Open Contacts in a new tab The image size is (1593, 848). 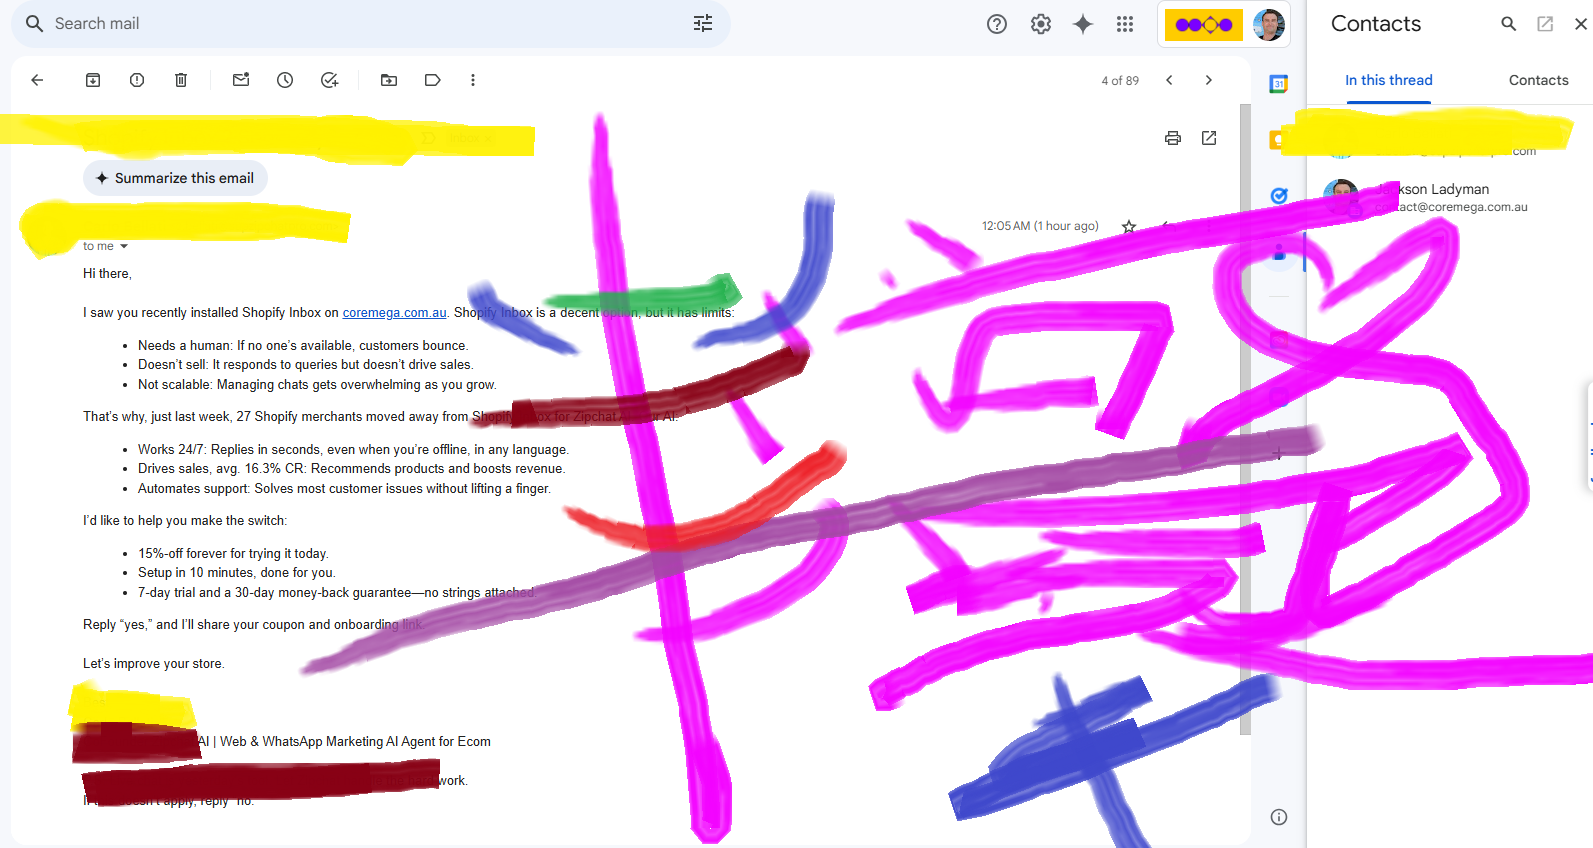tap(1545, 24)
